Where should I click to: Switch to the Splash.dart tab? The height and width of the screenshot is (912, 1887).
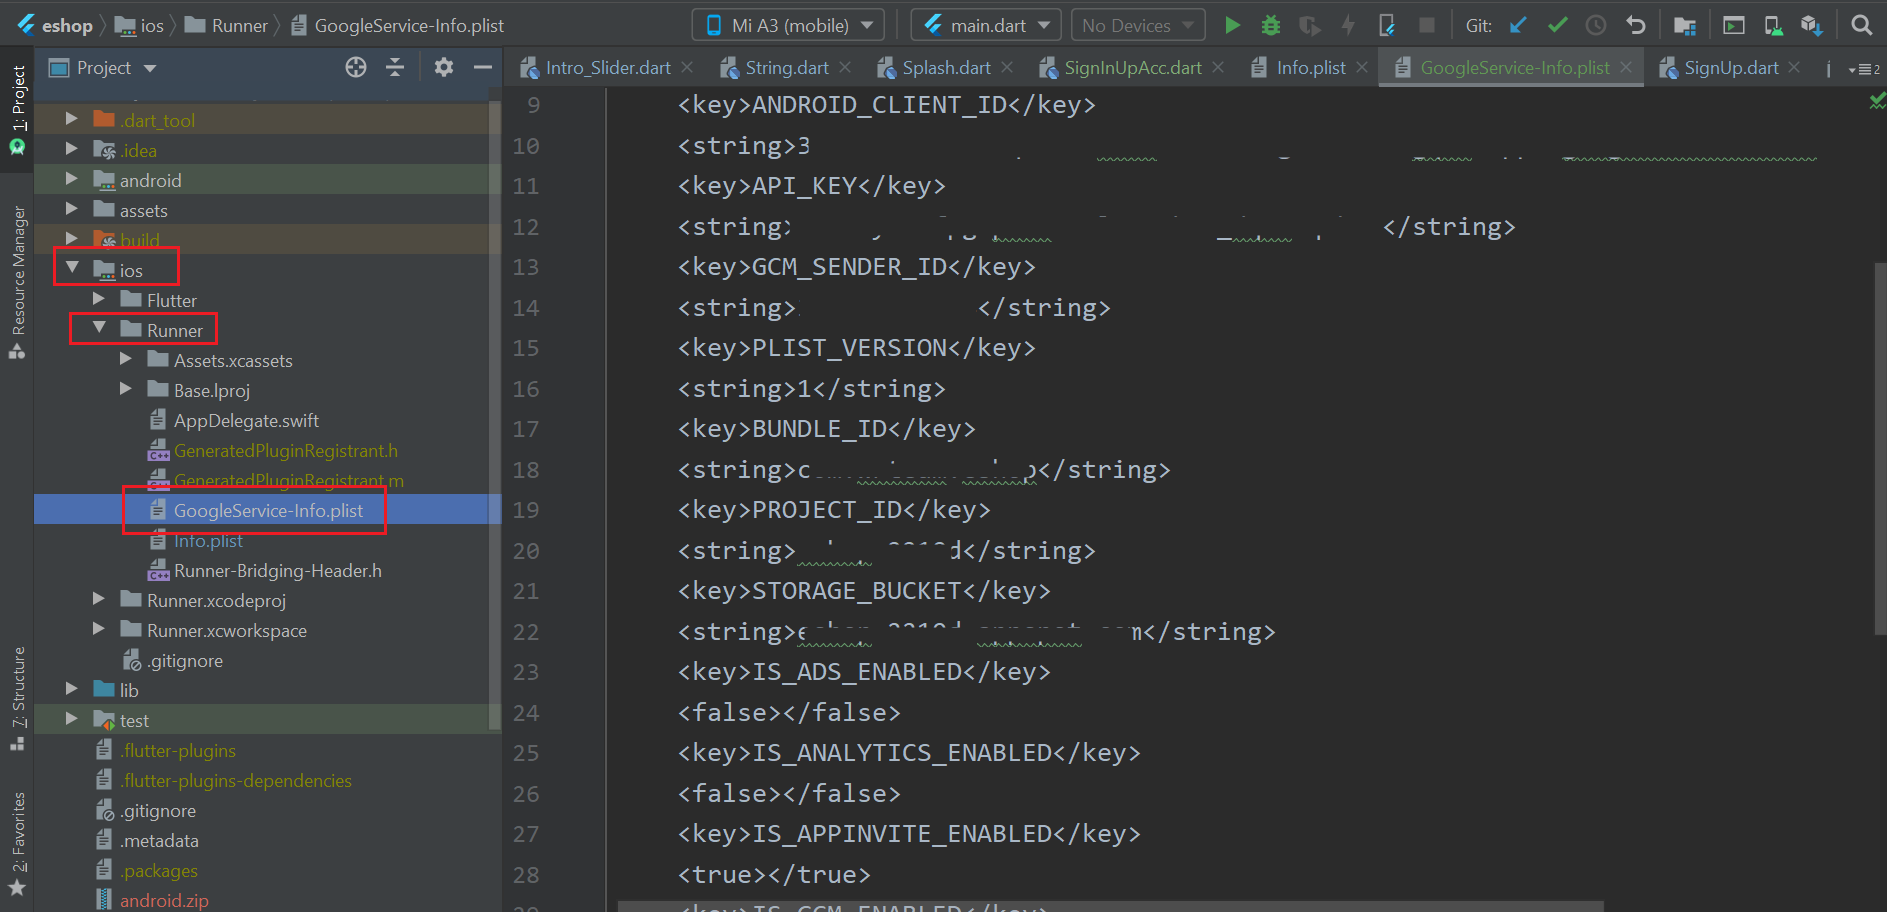(945, 68)
